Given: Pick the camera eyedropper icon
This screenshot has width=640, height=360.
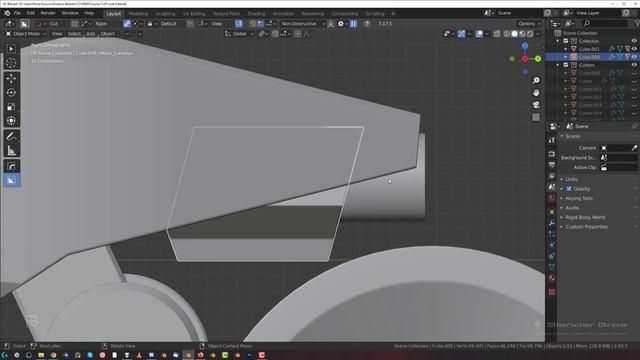Looking at the screenshot, I should (634, 148).
